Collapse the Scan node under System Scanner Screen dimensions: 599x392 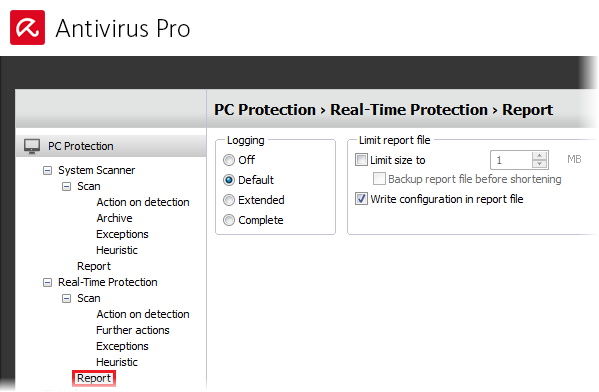[x=66, y=186]
